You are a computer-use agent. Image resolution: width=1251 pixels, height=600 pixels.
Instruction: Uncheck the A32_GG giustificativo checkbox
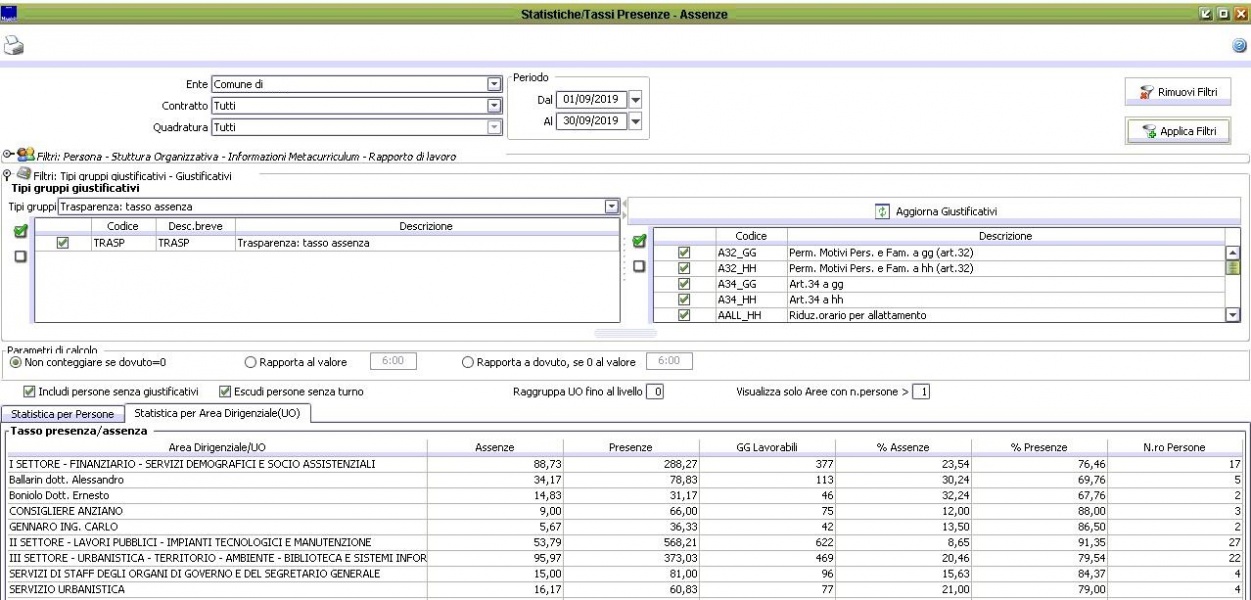(684, 252)
